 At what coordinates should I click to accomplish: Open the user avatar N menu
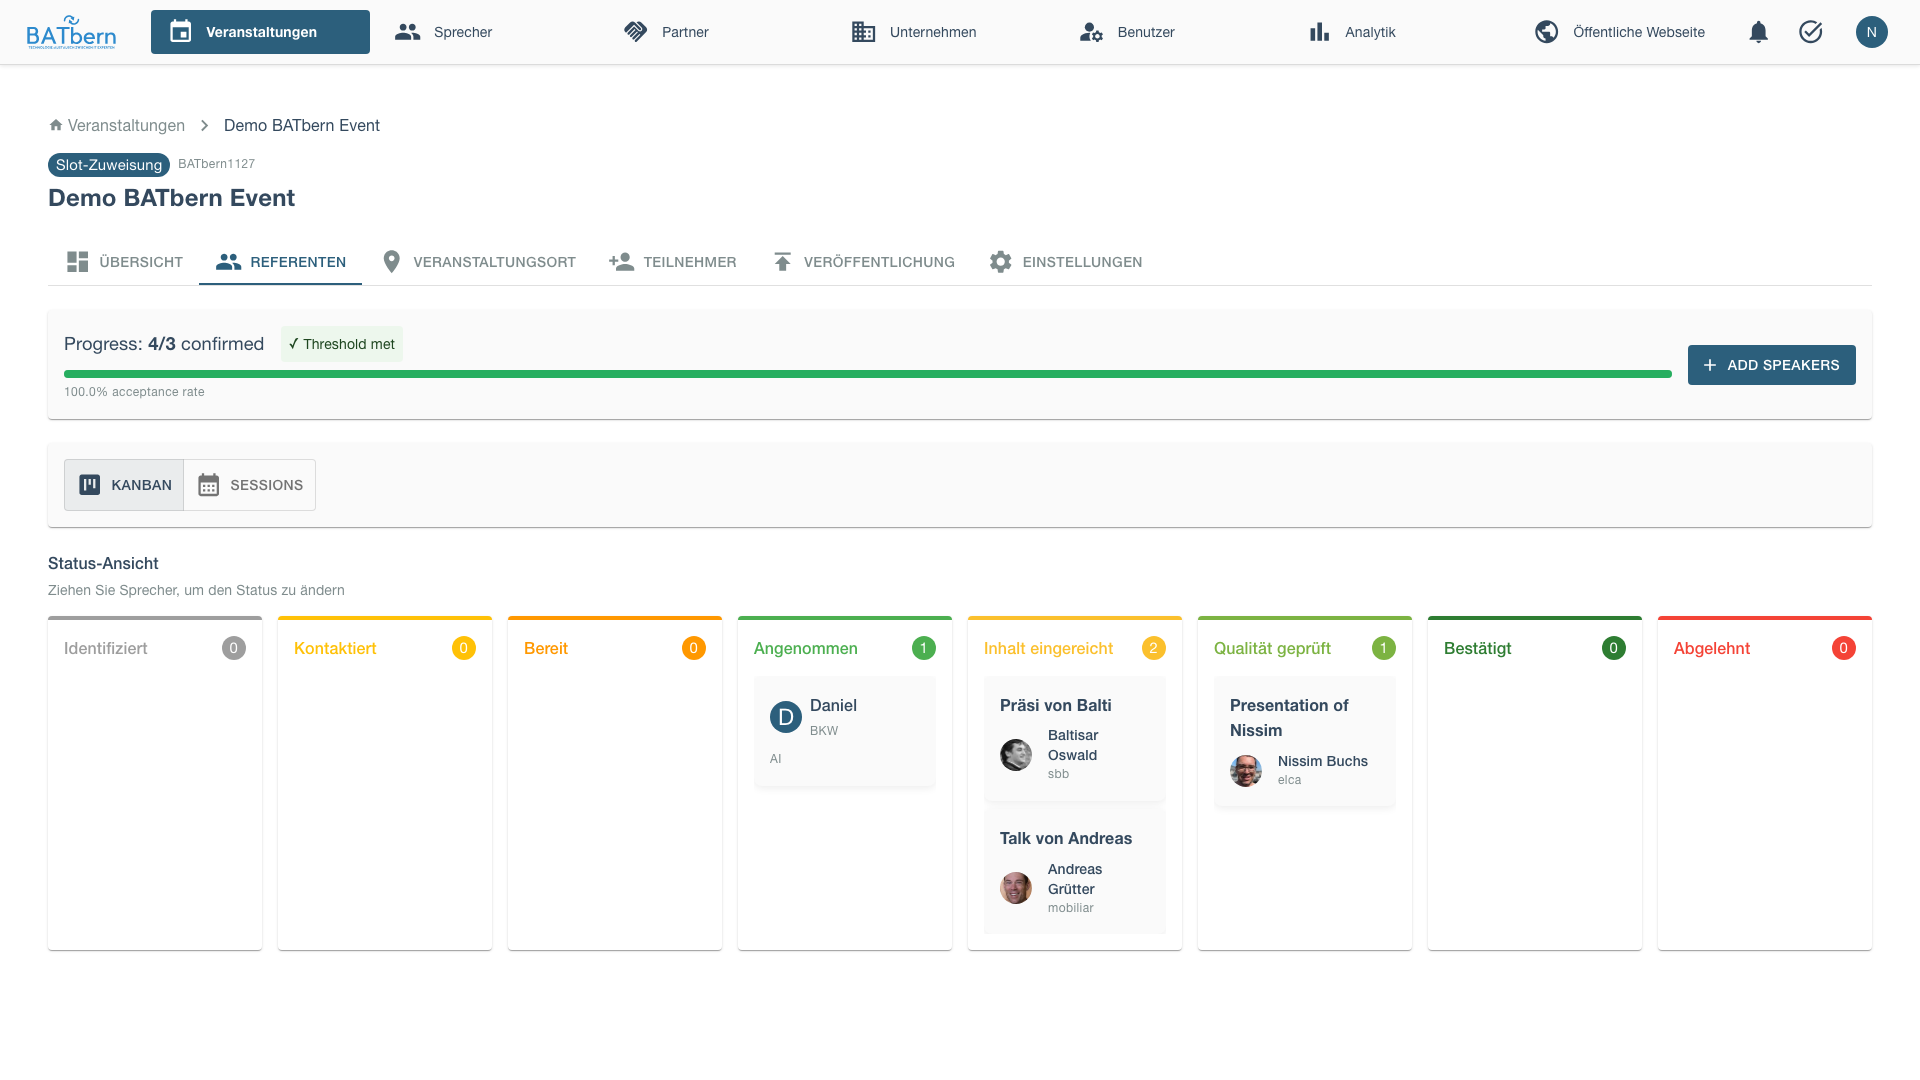(1872, 32)
